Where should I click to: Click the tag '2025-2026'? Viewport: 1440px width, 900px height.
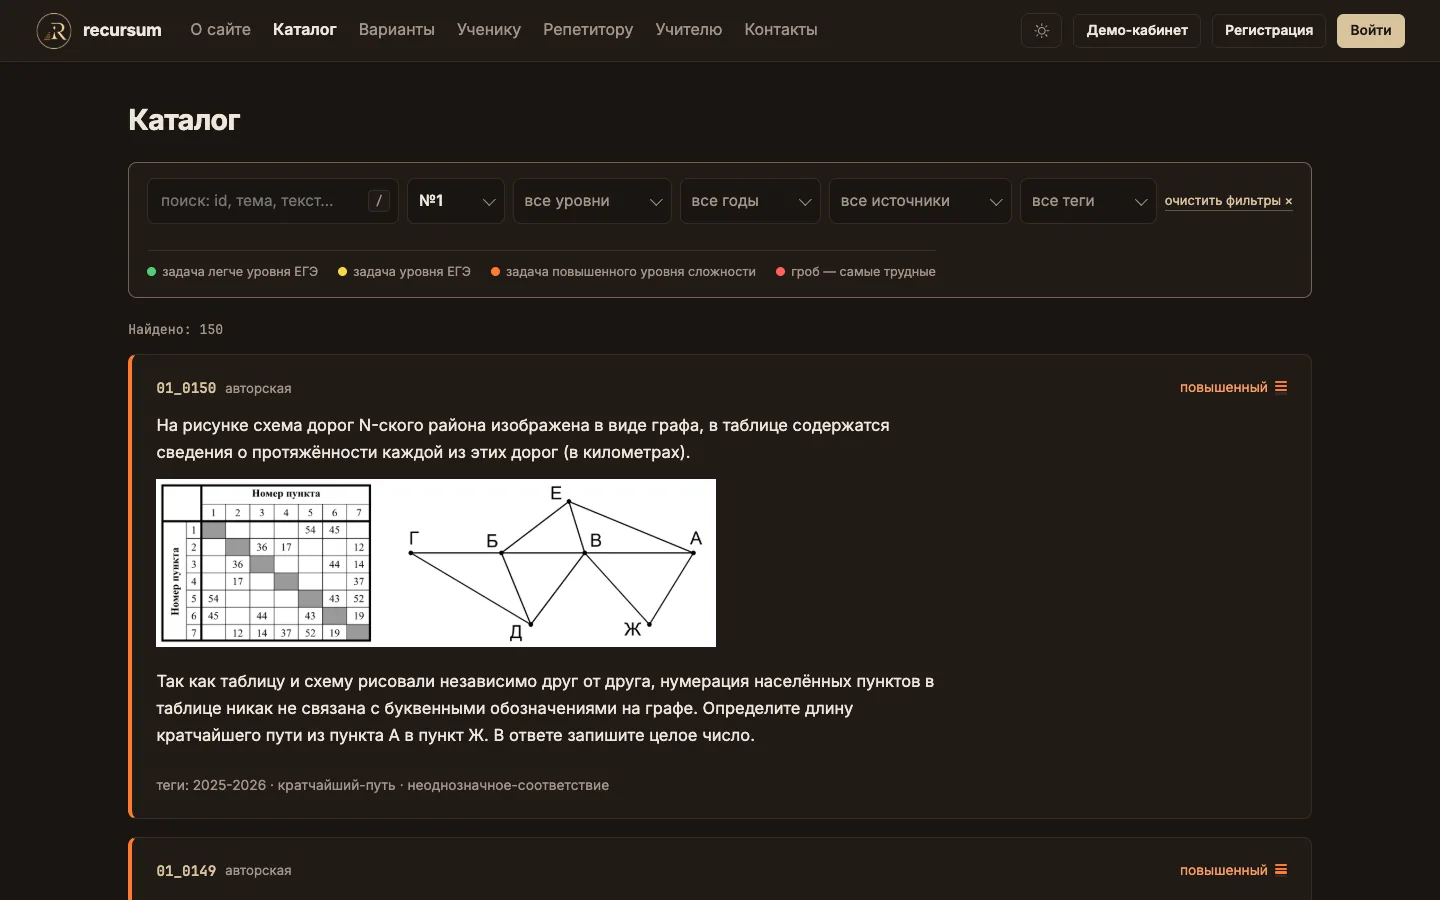pyautogui.click(x=229, y=785)
